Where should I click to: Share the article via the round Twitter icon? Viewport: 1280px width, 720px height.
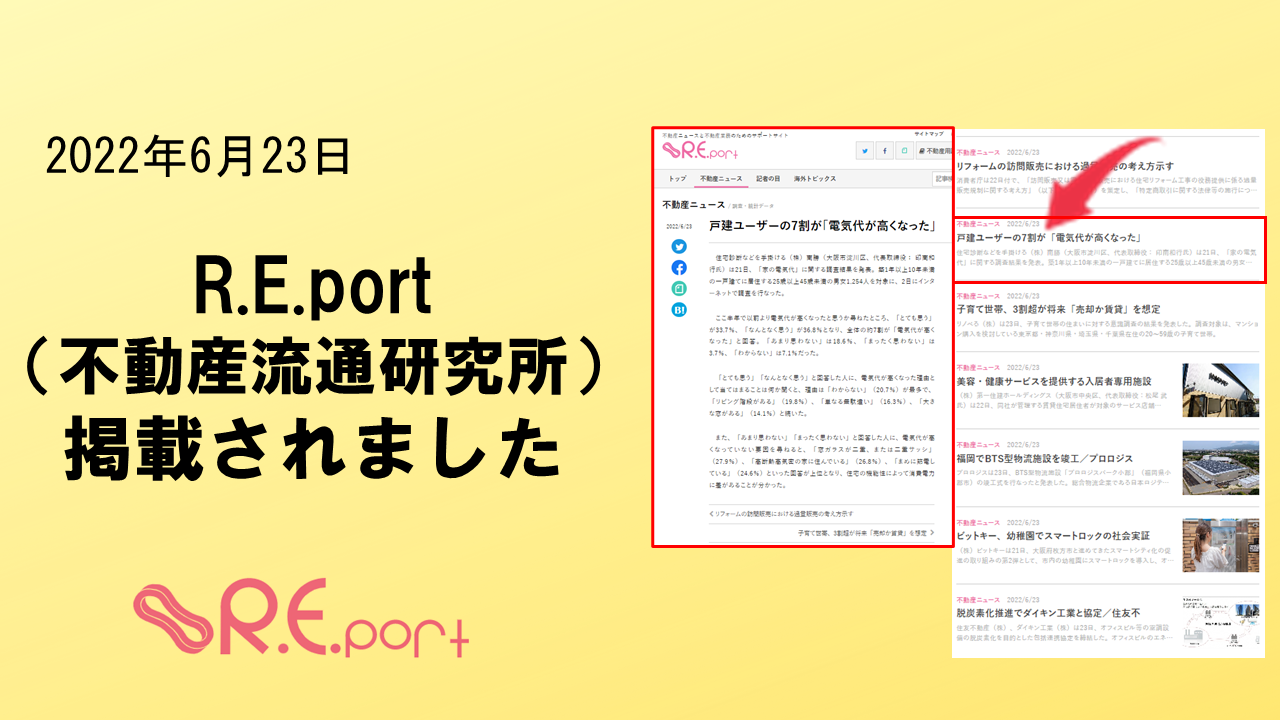pyautogui.click(x=679, y=247)
